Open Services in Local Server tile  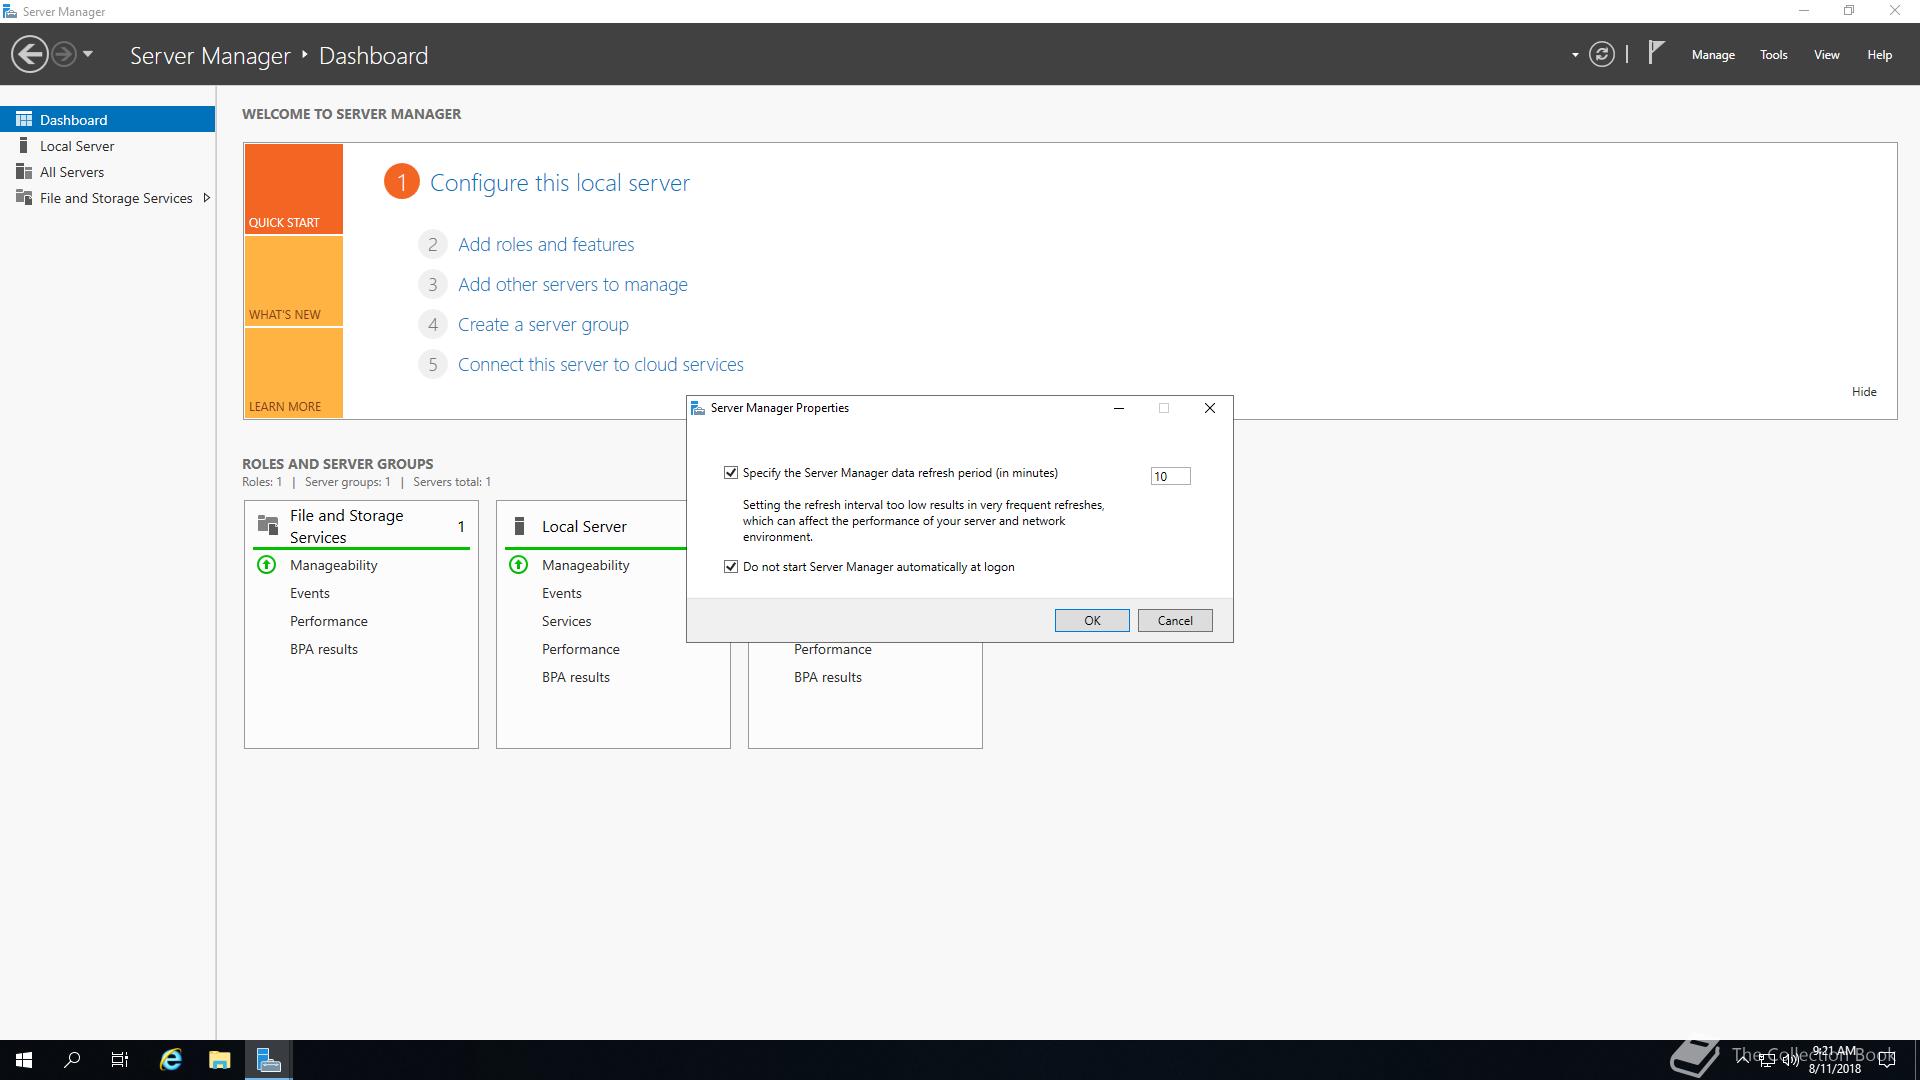tap(567, 621)
